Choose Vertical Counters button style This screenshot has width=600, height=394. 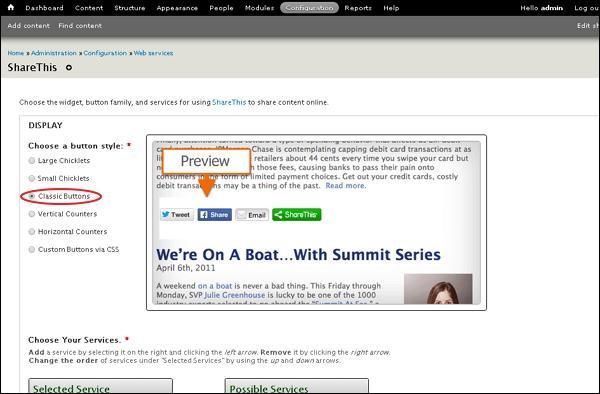32,214
